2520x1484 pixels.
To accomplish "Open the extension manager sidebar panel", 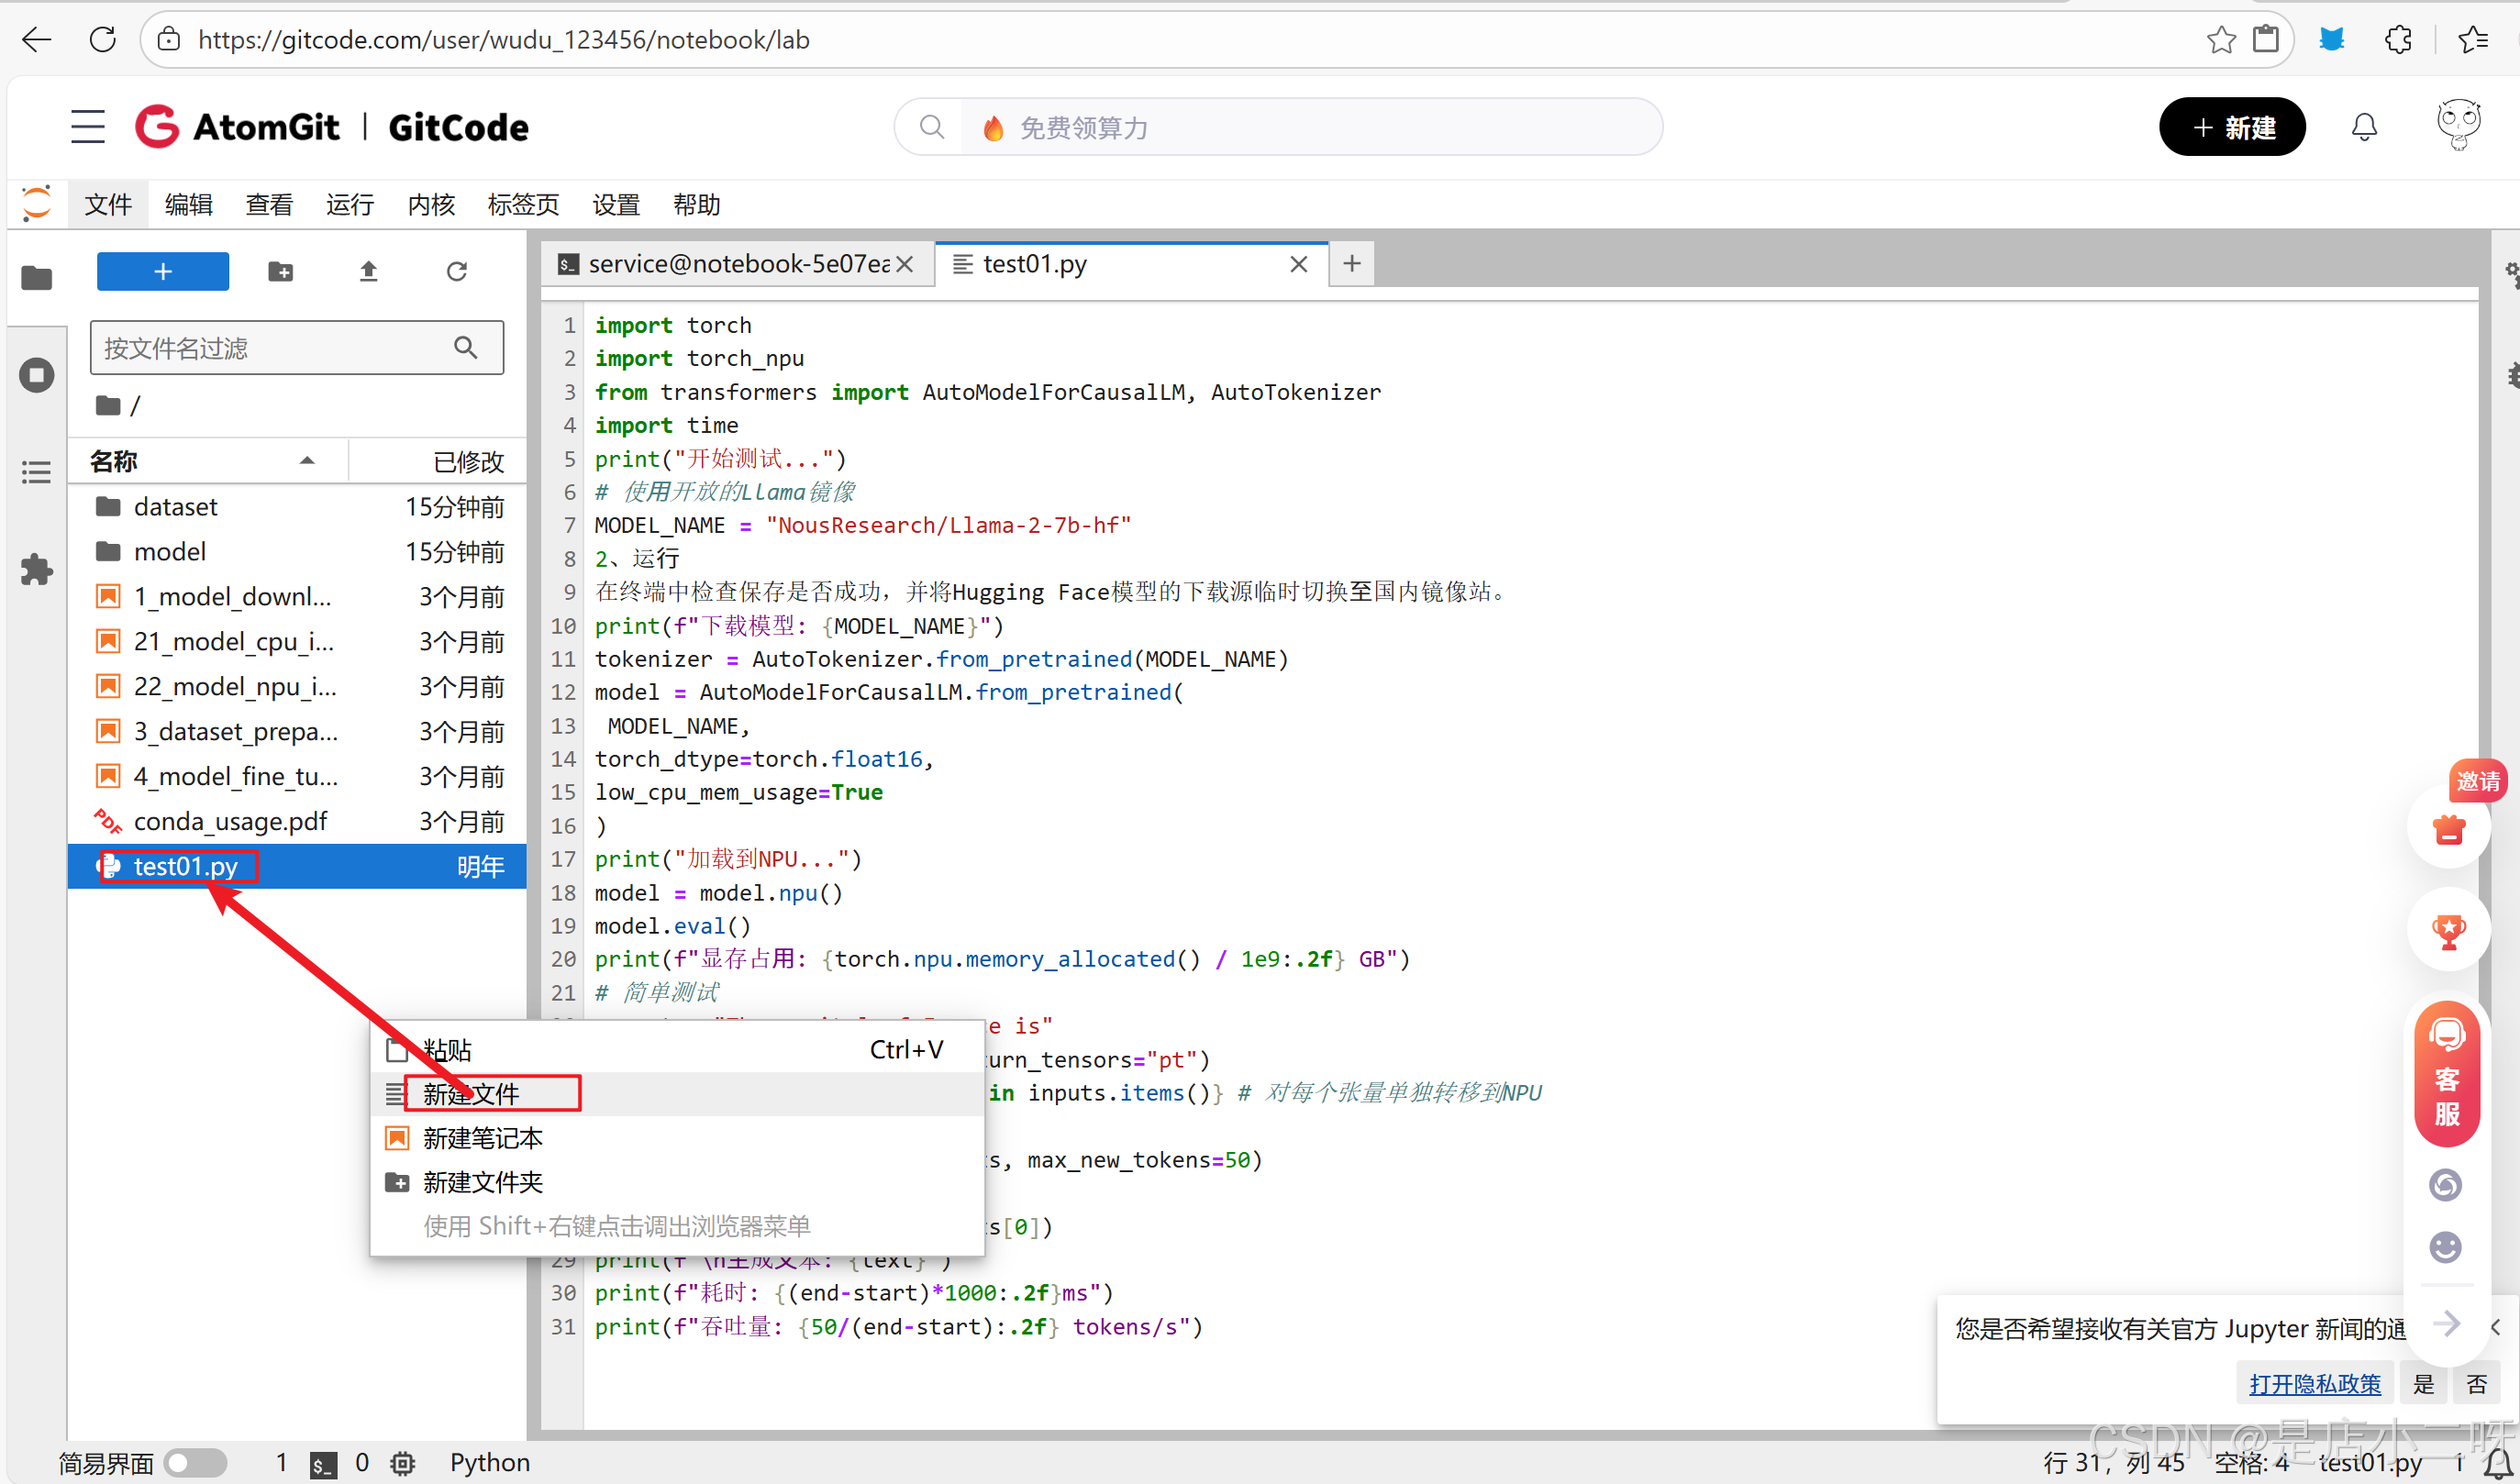I will [36, 569].
